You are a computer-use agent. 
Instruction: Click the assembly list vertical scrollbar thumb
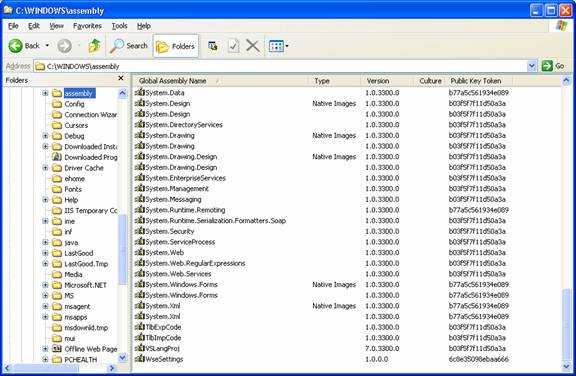click(x=566, y=325)
